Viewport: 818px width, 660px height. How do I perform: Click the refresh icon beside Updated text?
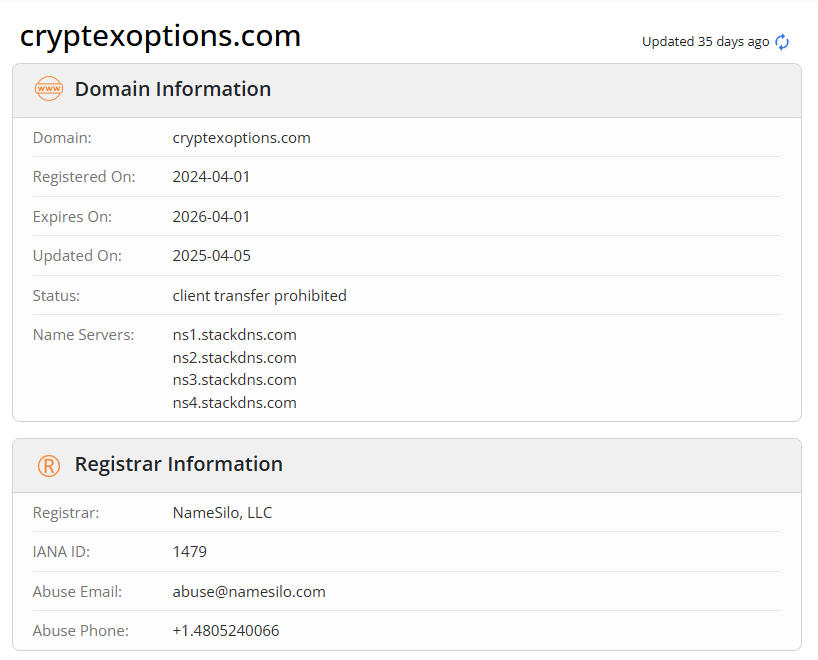click(x=782, y=42)
